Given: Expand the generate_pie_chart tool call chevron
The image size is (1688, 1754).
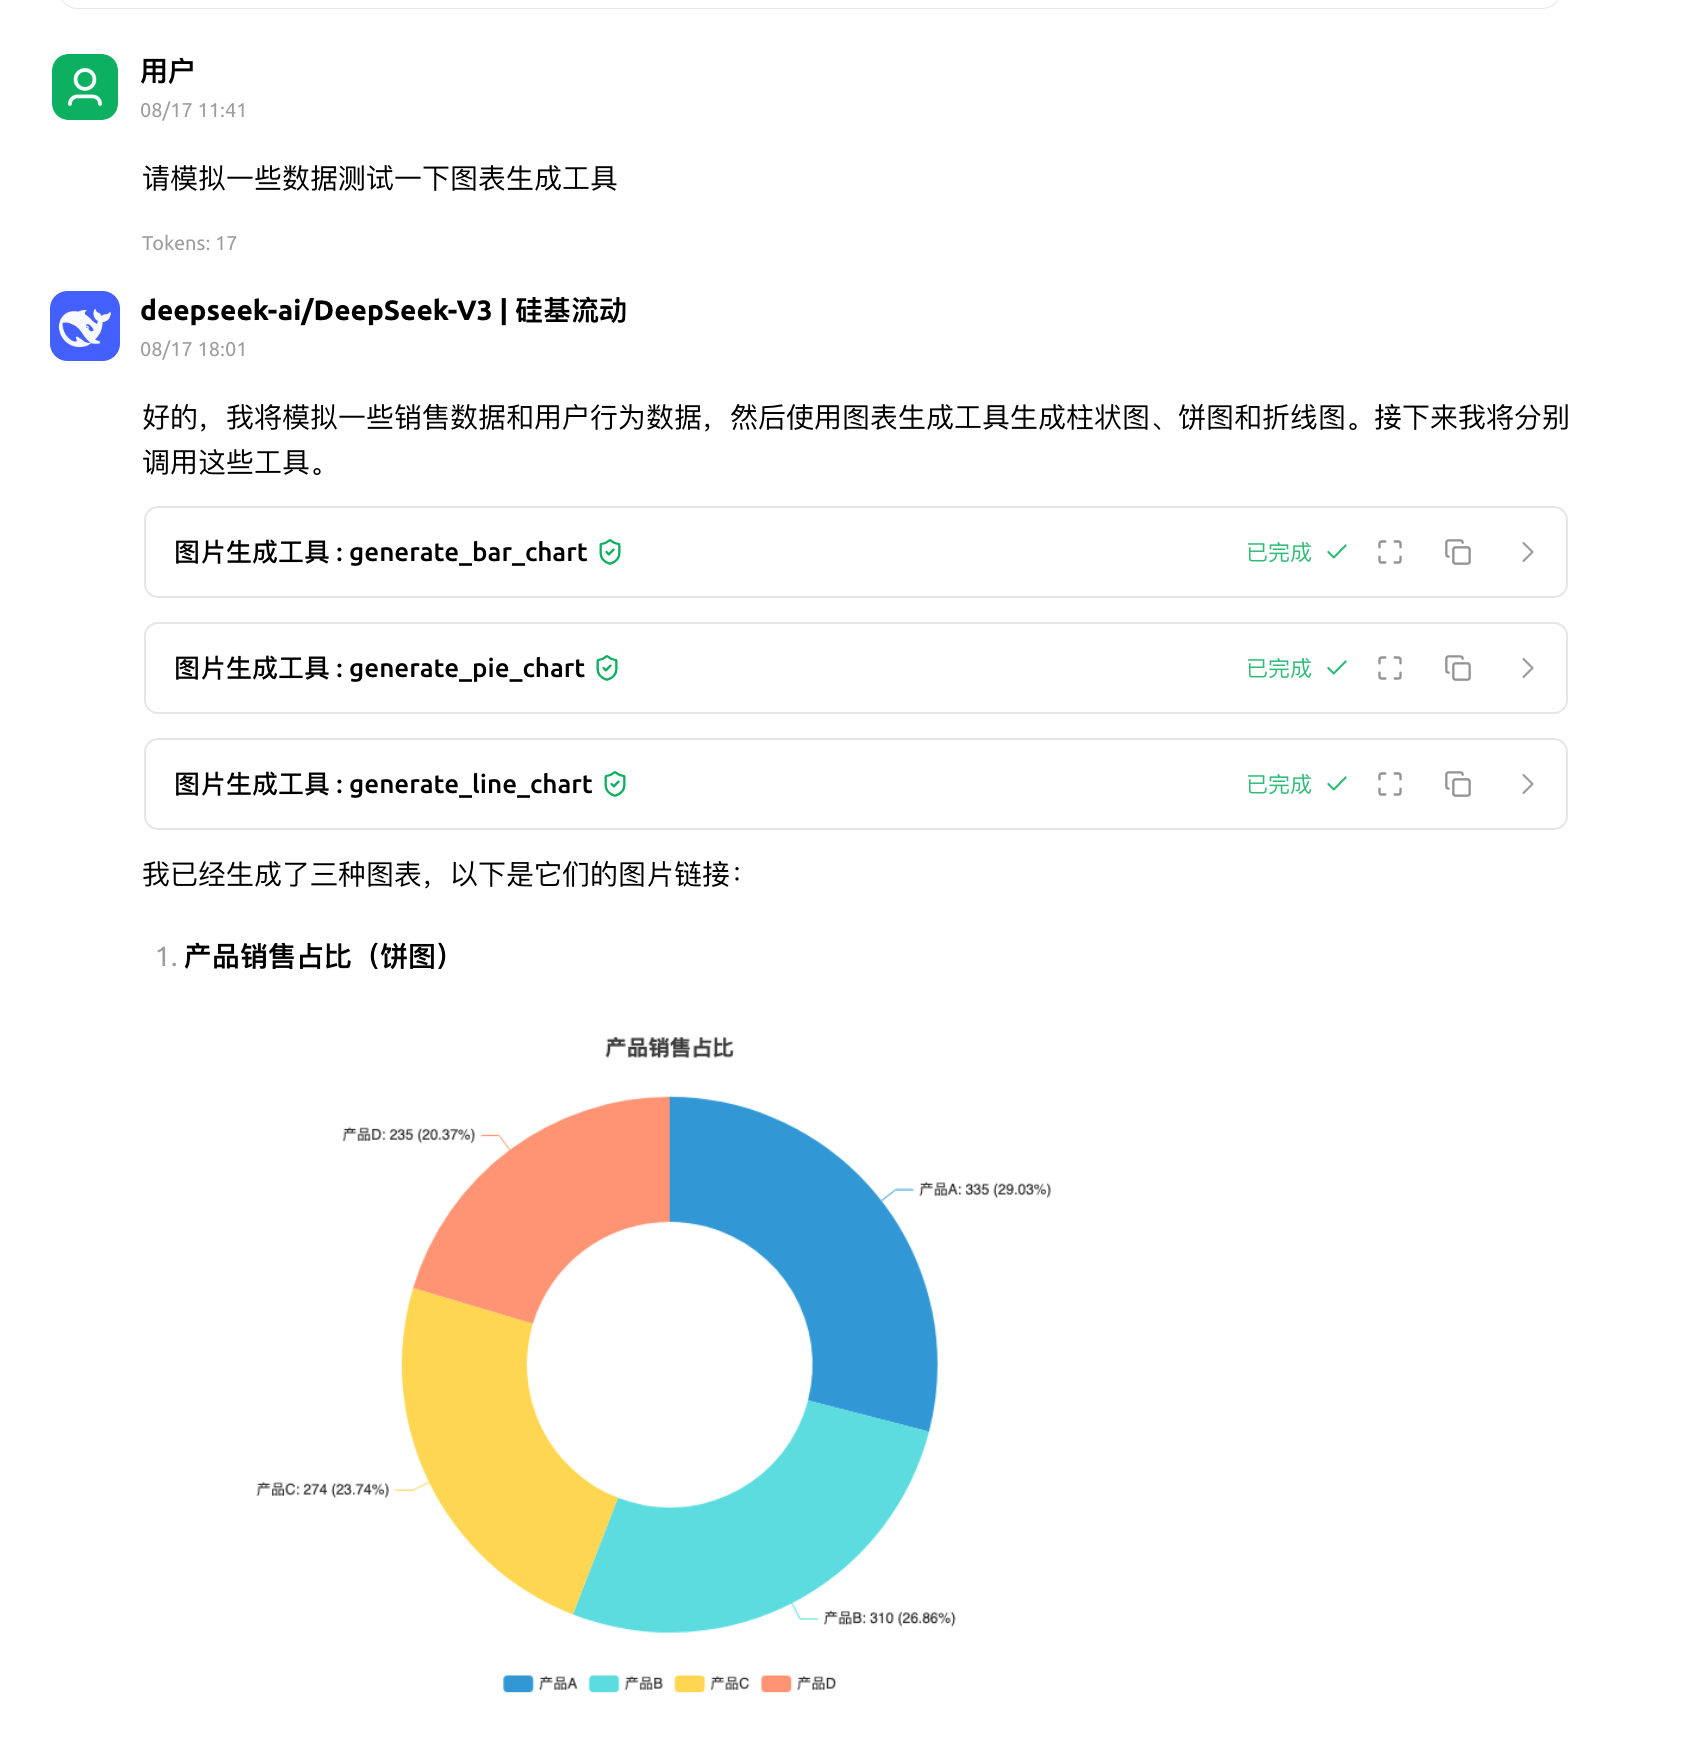Looking at the screenshot, I should (x=1527, y=668).
